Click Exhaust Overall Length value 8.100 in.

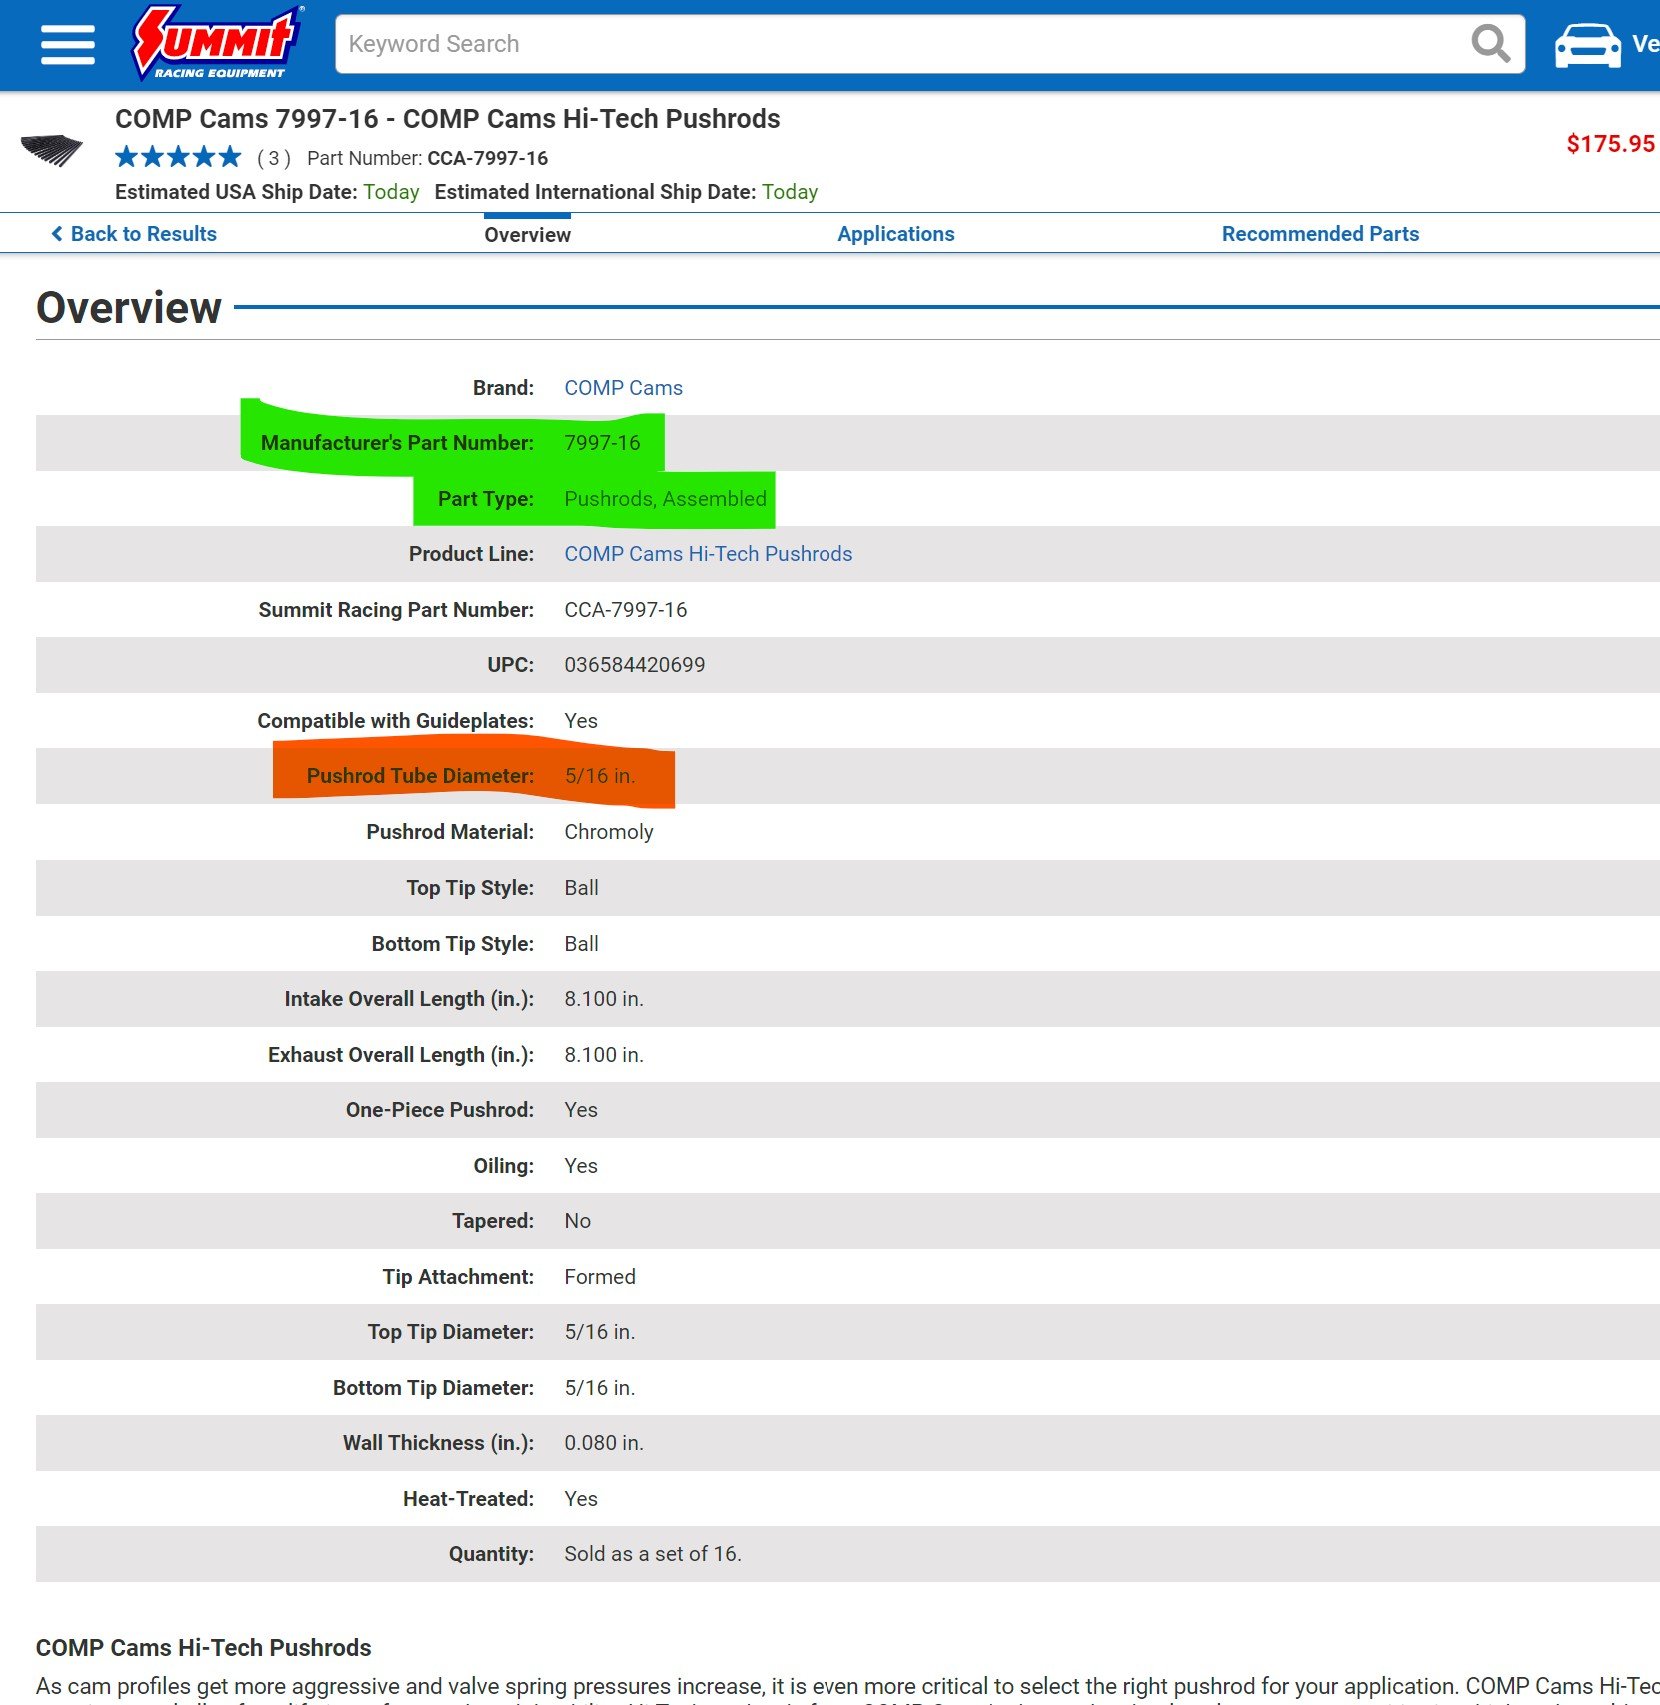(x=603, y=1055)
